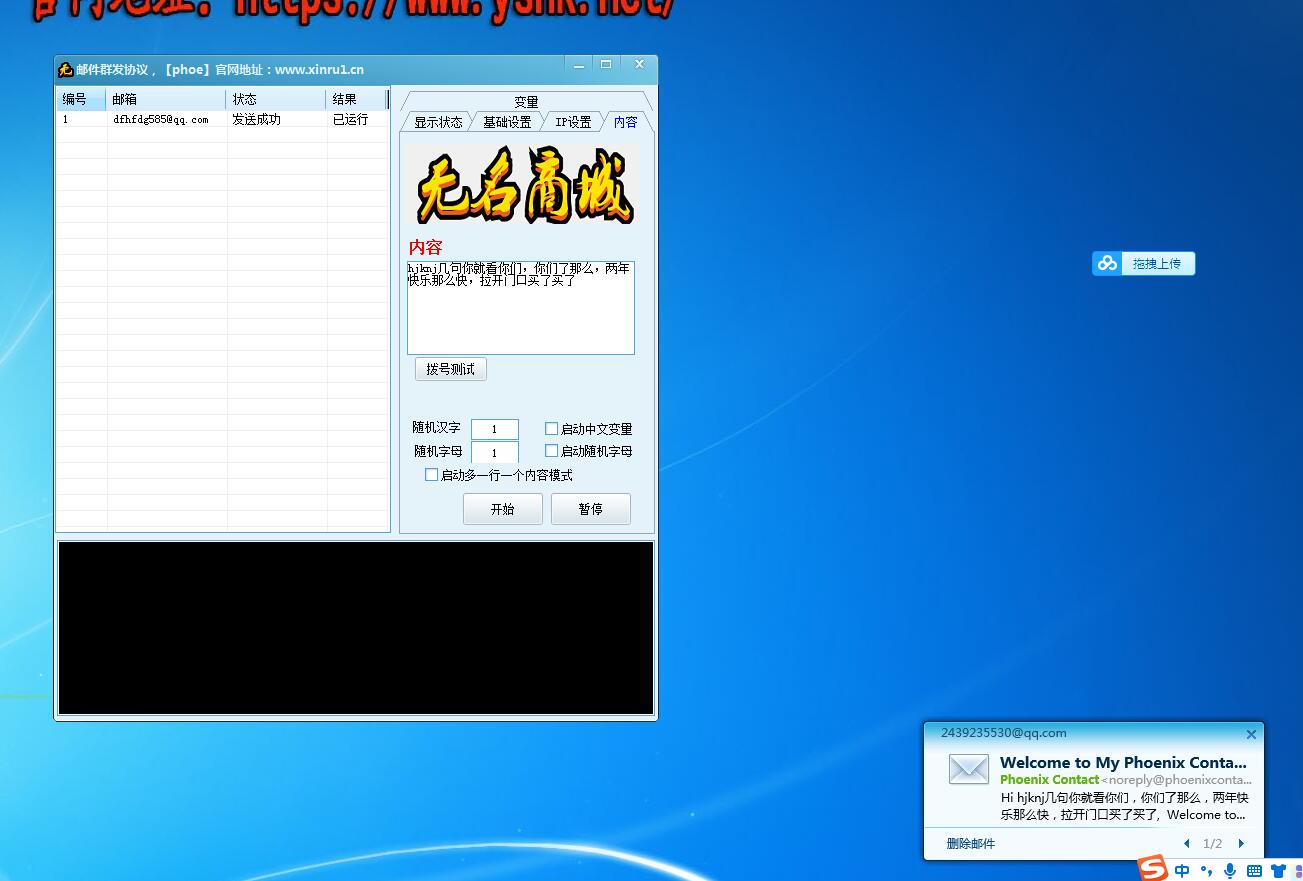1303x881 pixels.
Task: Click the Baidu cloud upload widget icon
Action: point(1107,263)
